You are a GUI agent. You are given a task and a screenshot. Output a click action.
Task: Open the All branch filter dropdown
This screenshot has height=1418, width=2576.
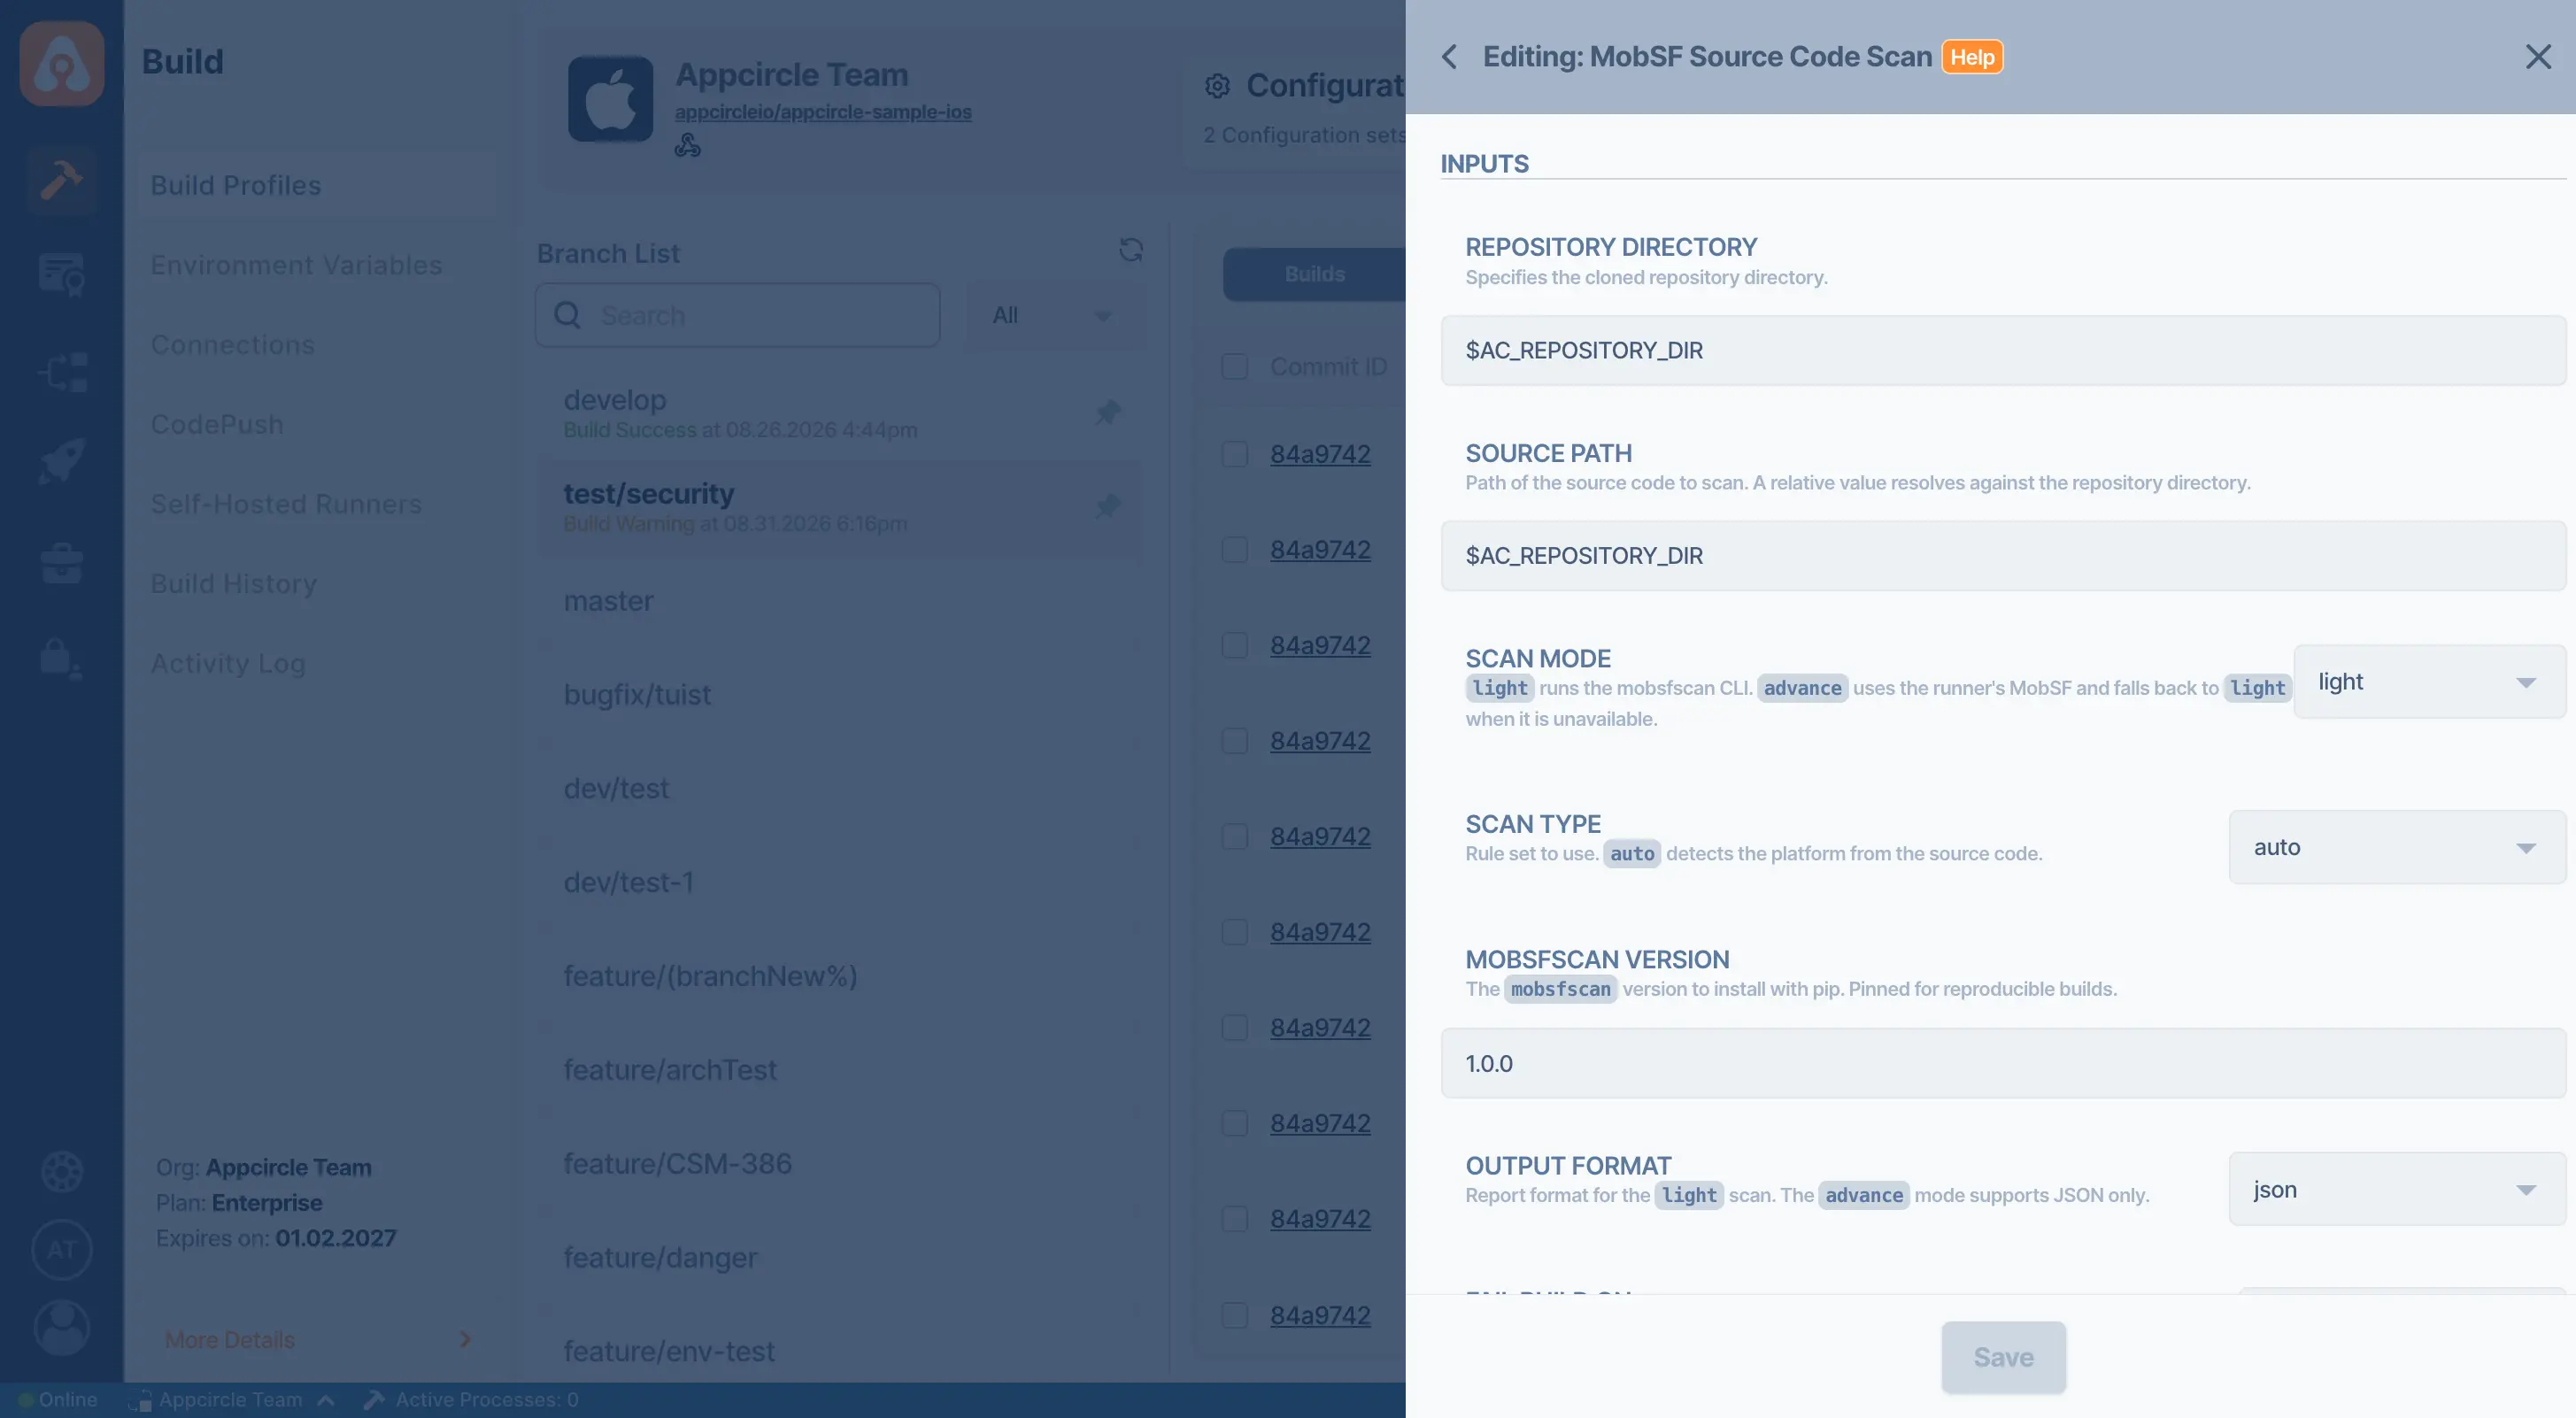pyautogui.click(x=1054, y=316)
